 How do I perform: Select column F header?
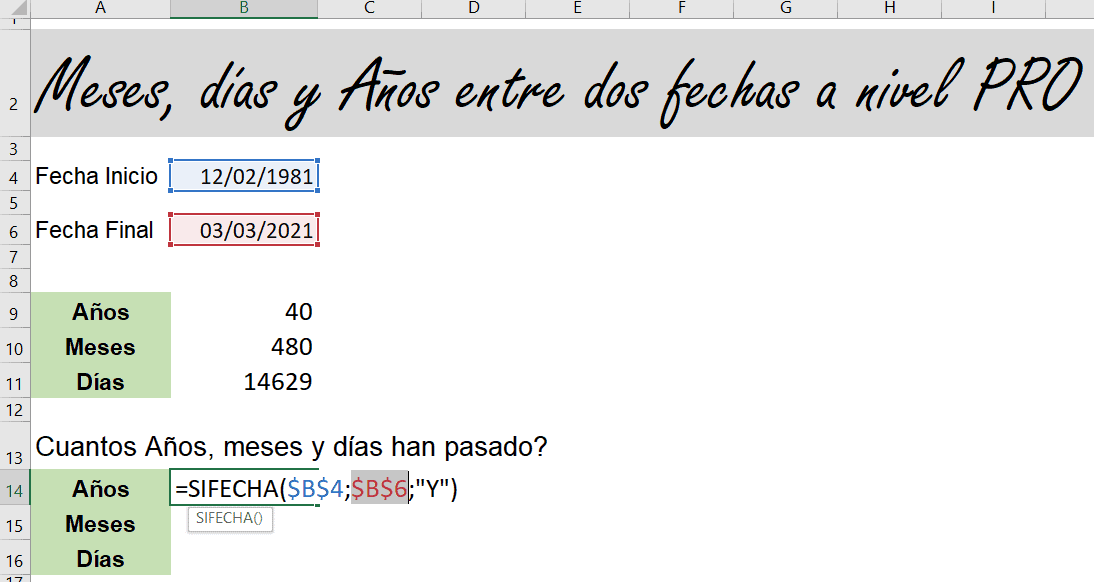682,8
